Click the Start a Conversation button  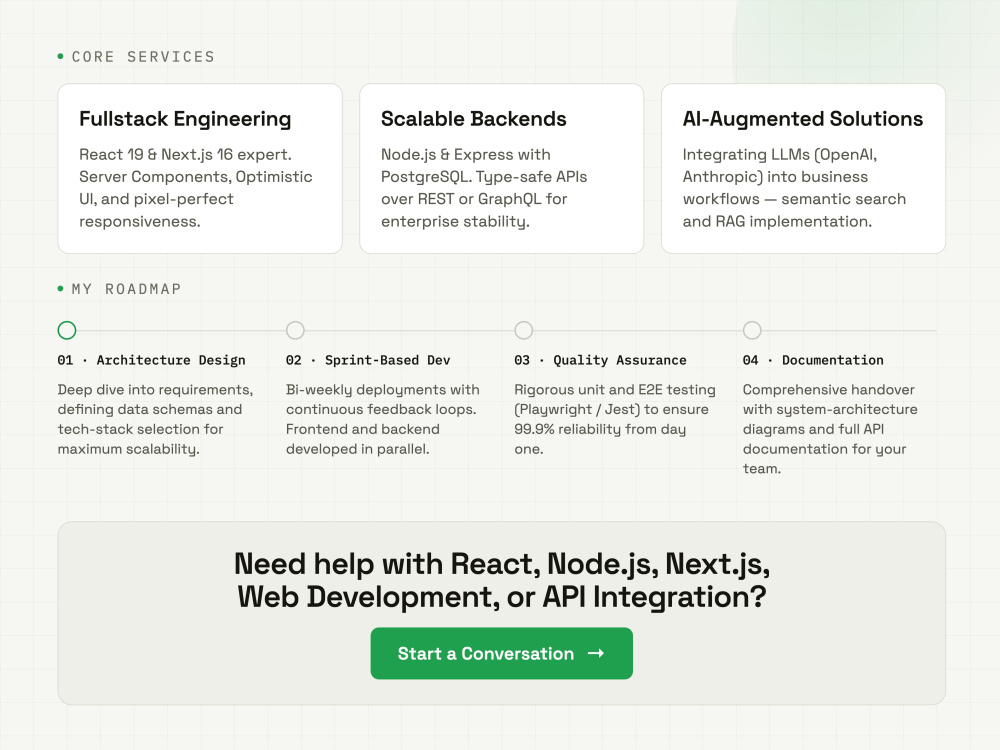point(501,653)
